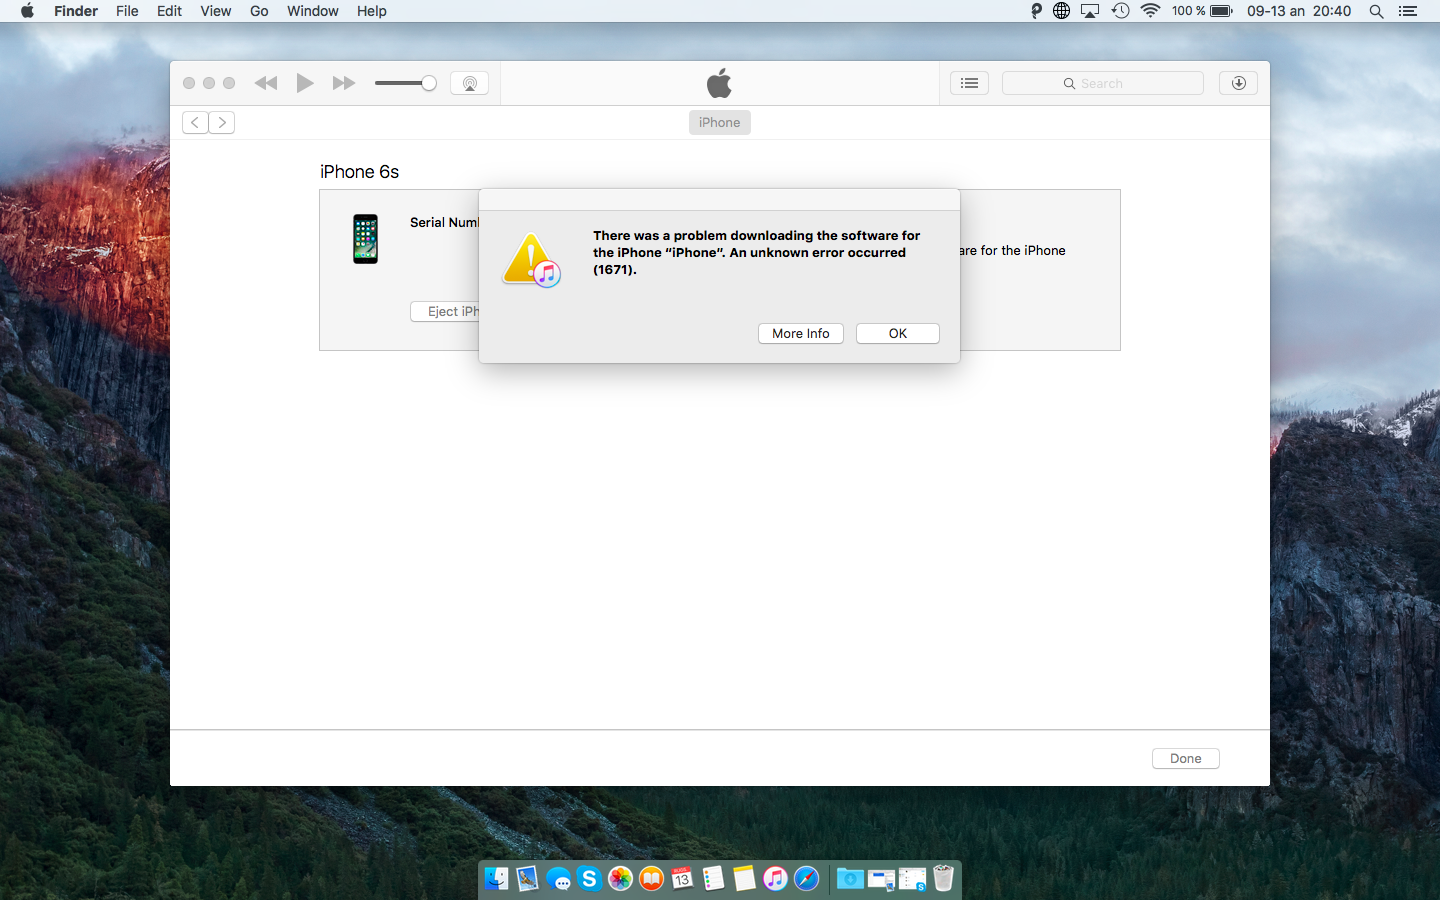This screenshot has height=900, width=1440.
Task: Open Skype from the Dock
Action: 589,878
